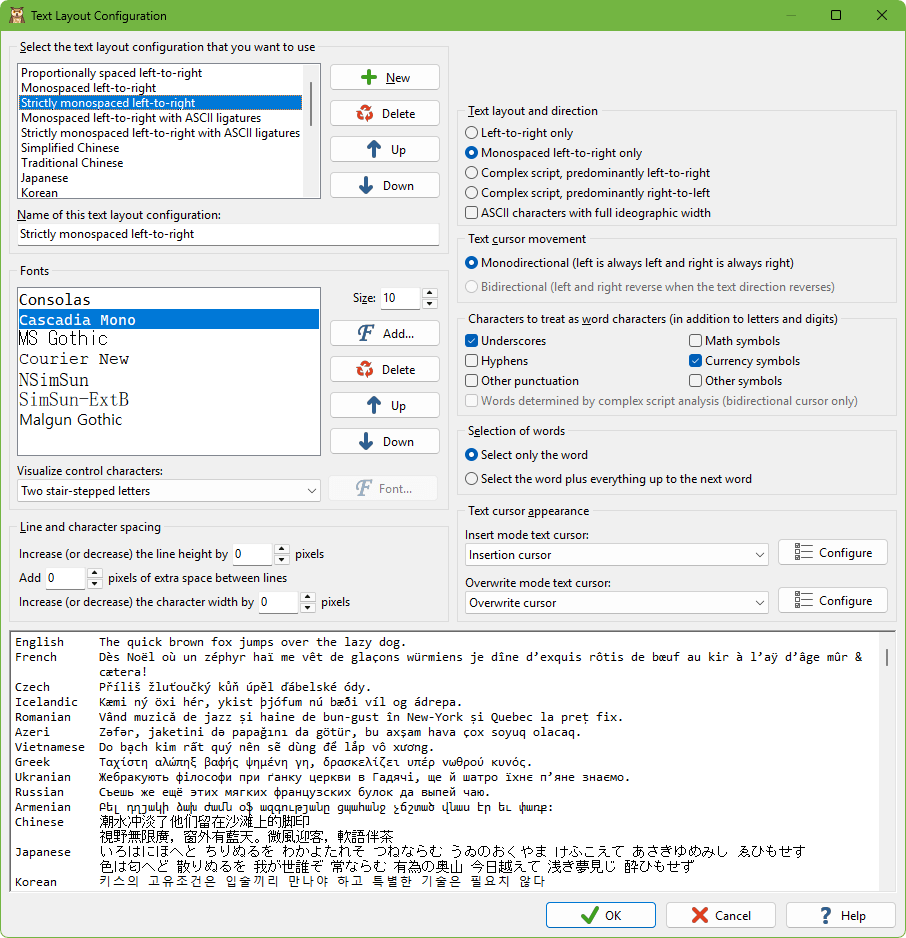Move the layout configuration Down
The image size is (906, 938).
click(385, 185)
